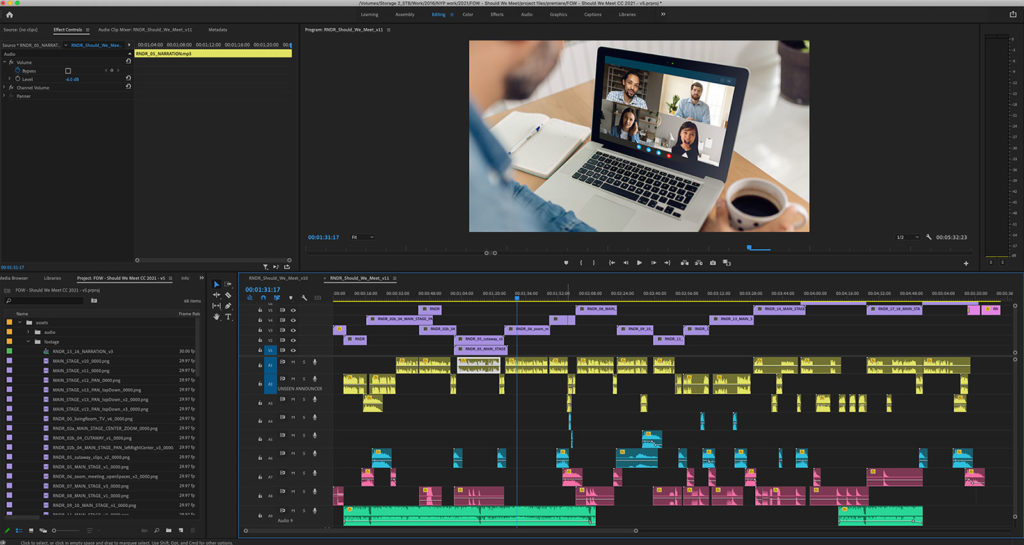
Task: Expand the Channel Volume effect
Action: click(x=5, y=87)
